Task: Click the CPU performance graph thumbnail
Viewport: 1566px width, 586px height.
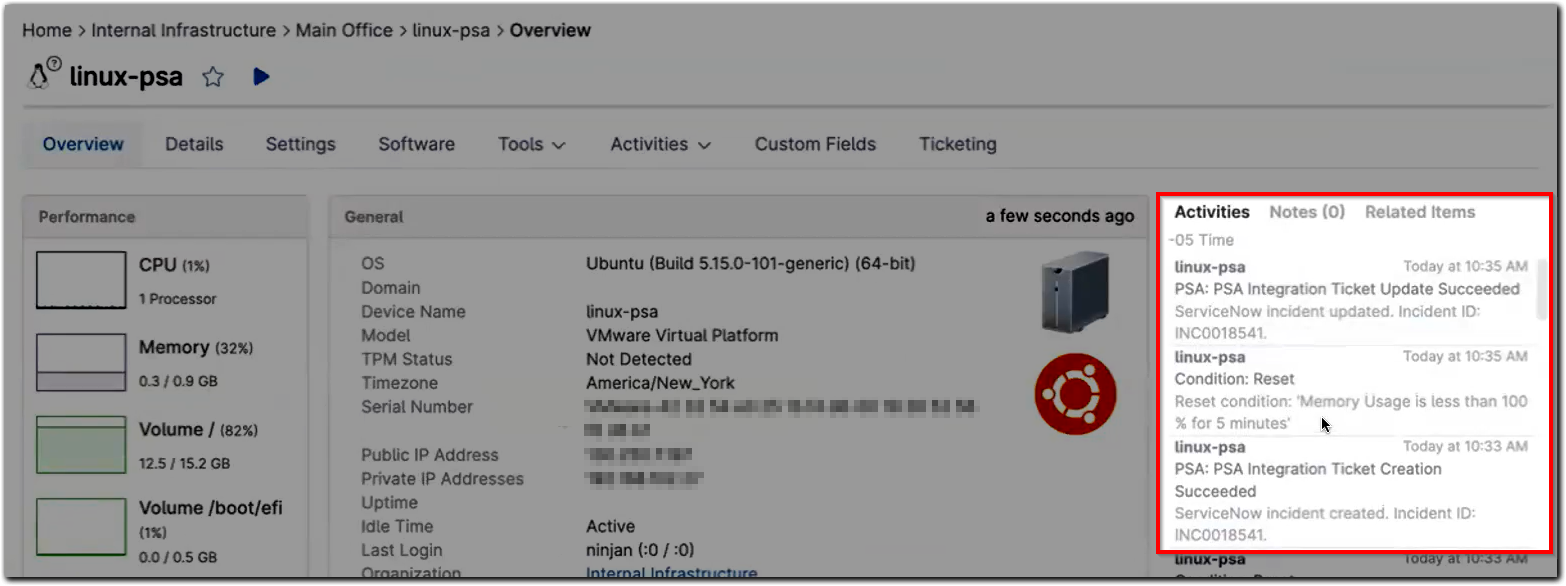Action: tap(81, 280)
